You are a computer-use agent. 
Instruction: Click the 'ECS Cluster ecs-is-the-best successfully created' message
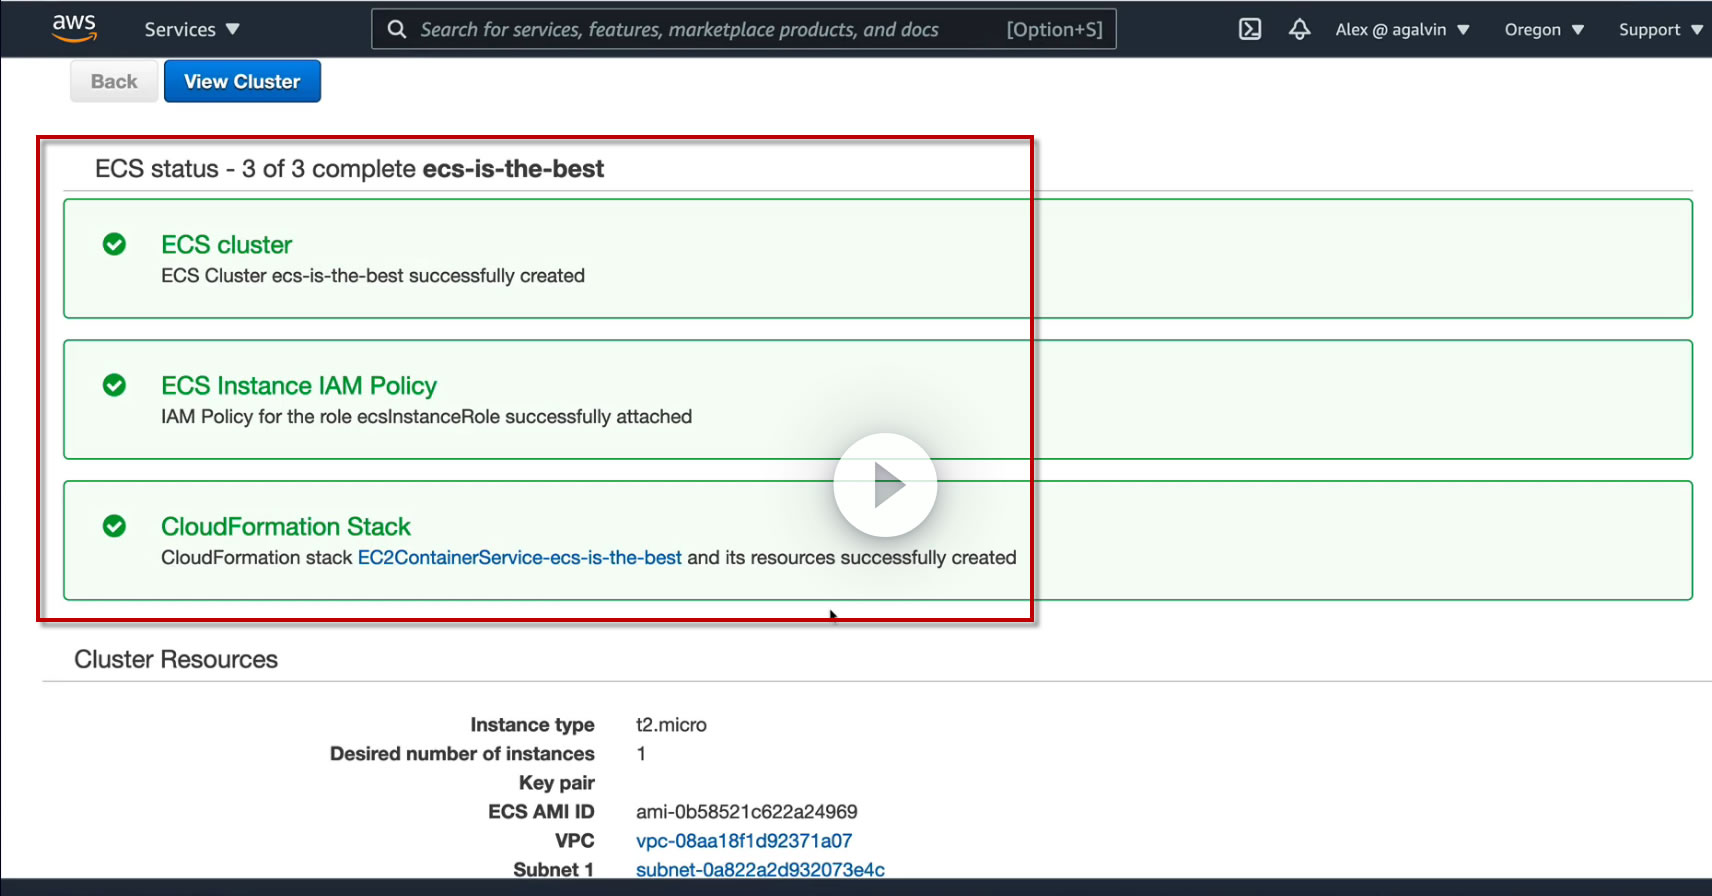(373, 276)
